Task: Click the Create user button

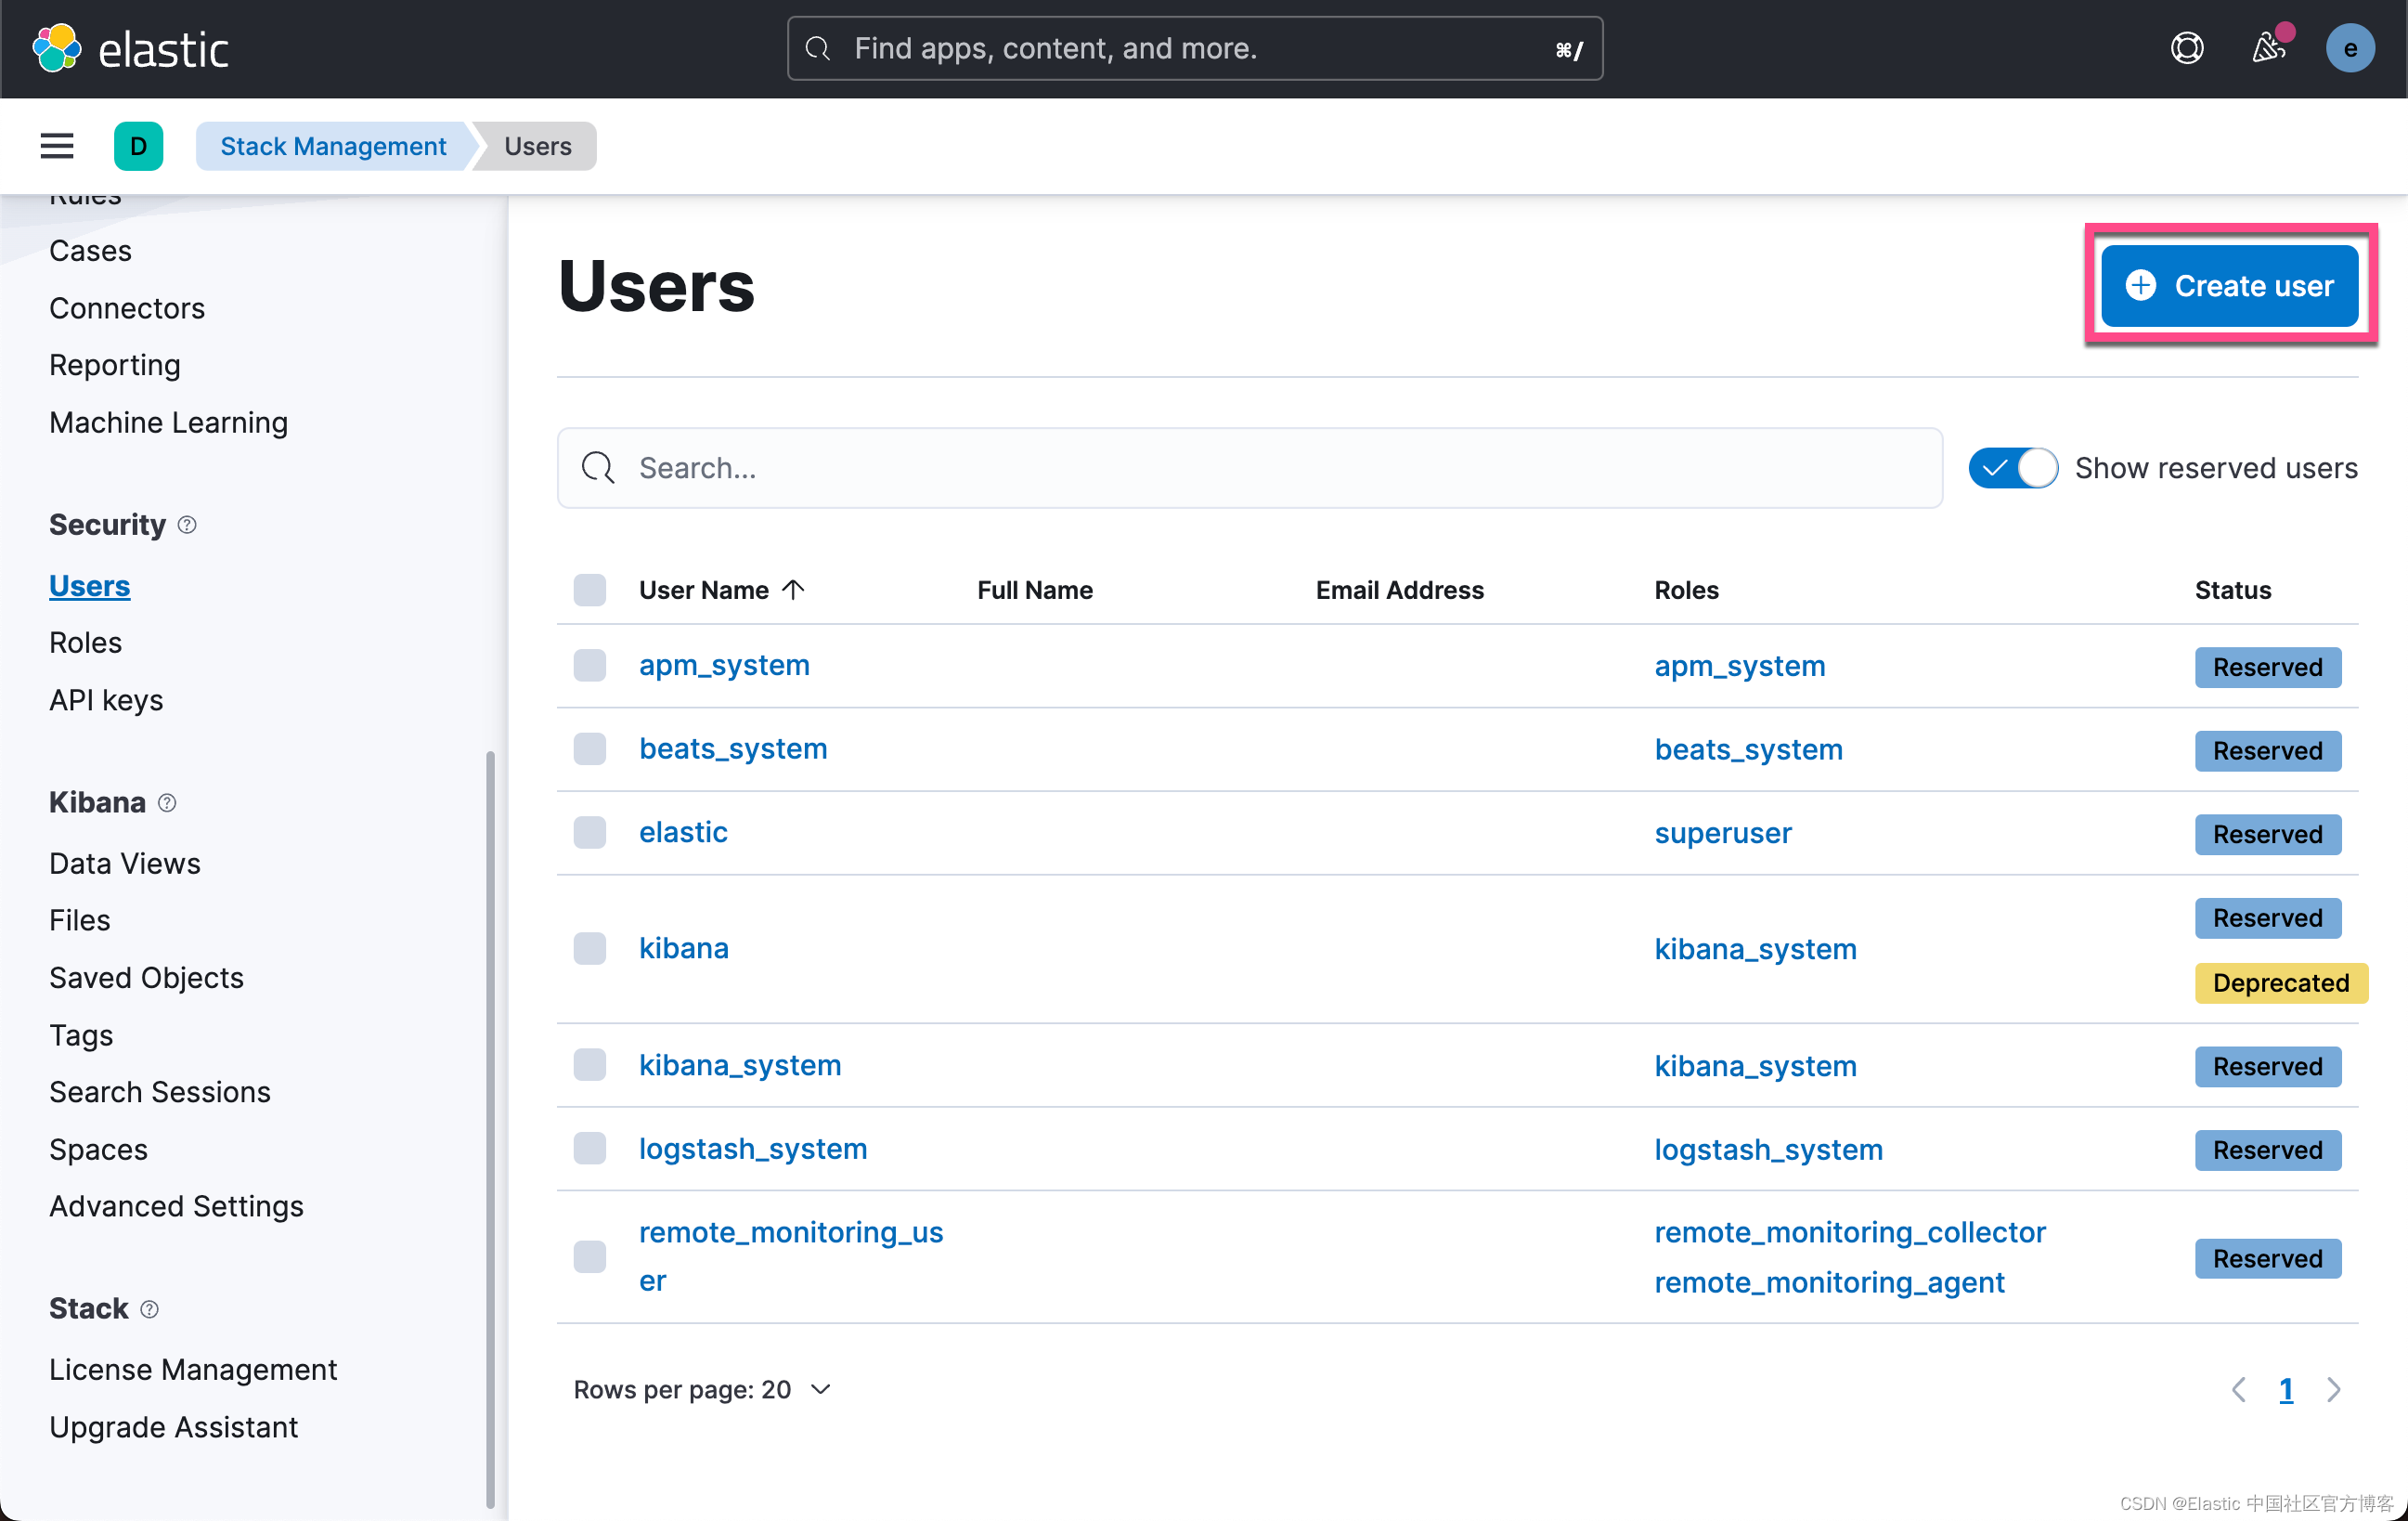Action: pyautogui.click(x=2229, y=286)
